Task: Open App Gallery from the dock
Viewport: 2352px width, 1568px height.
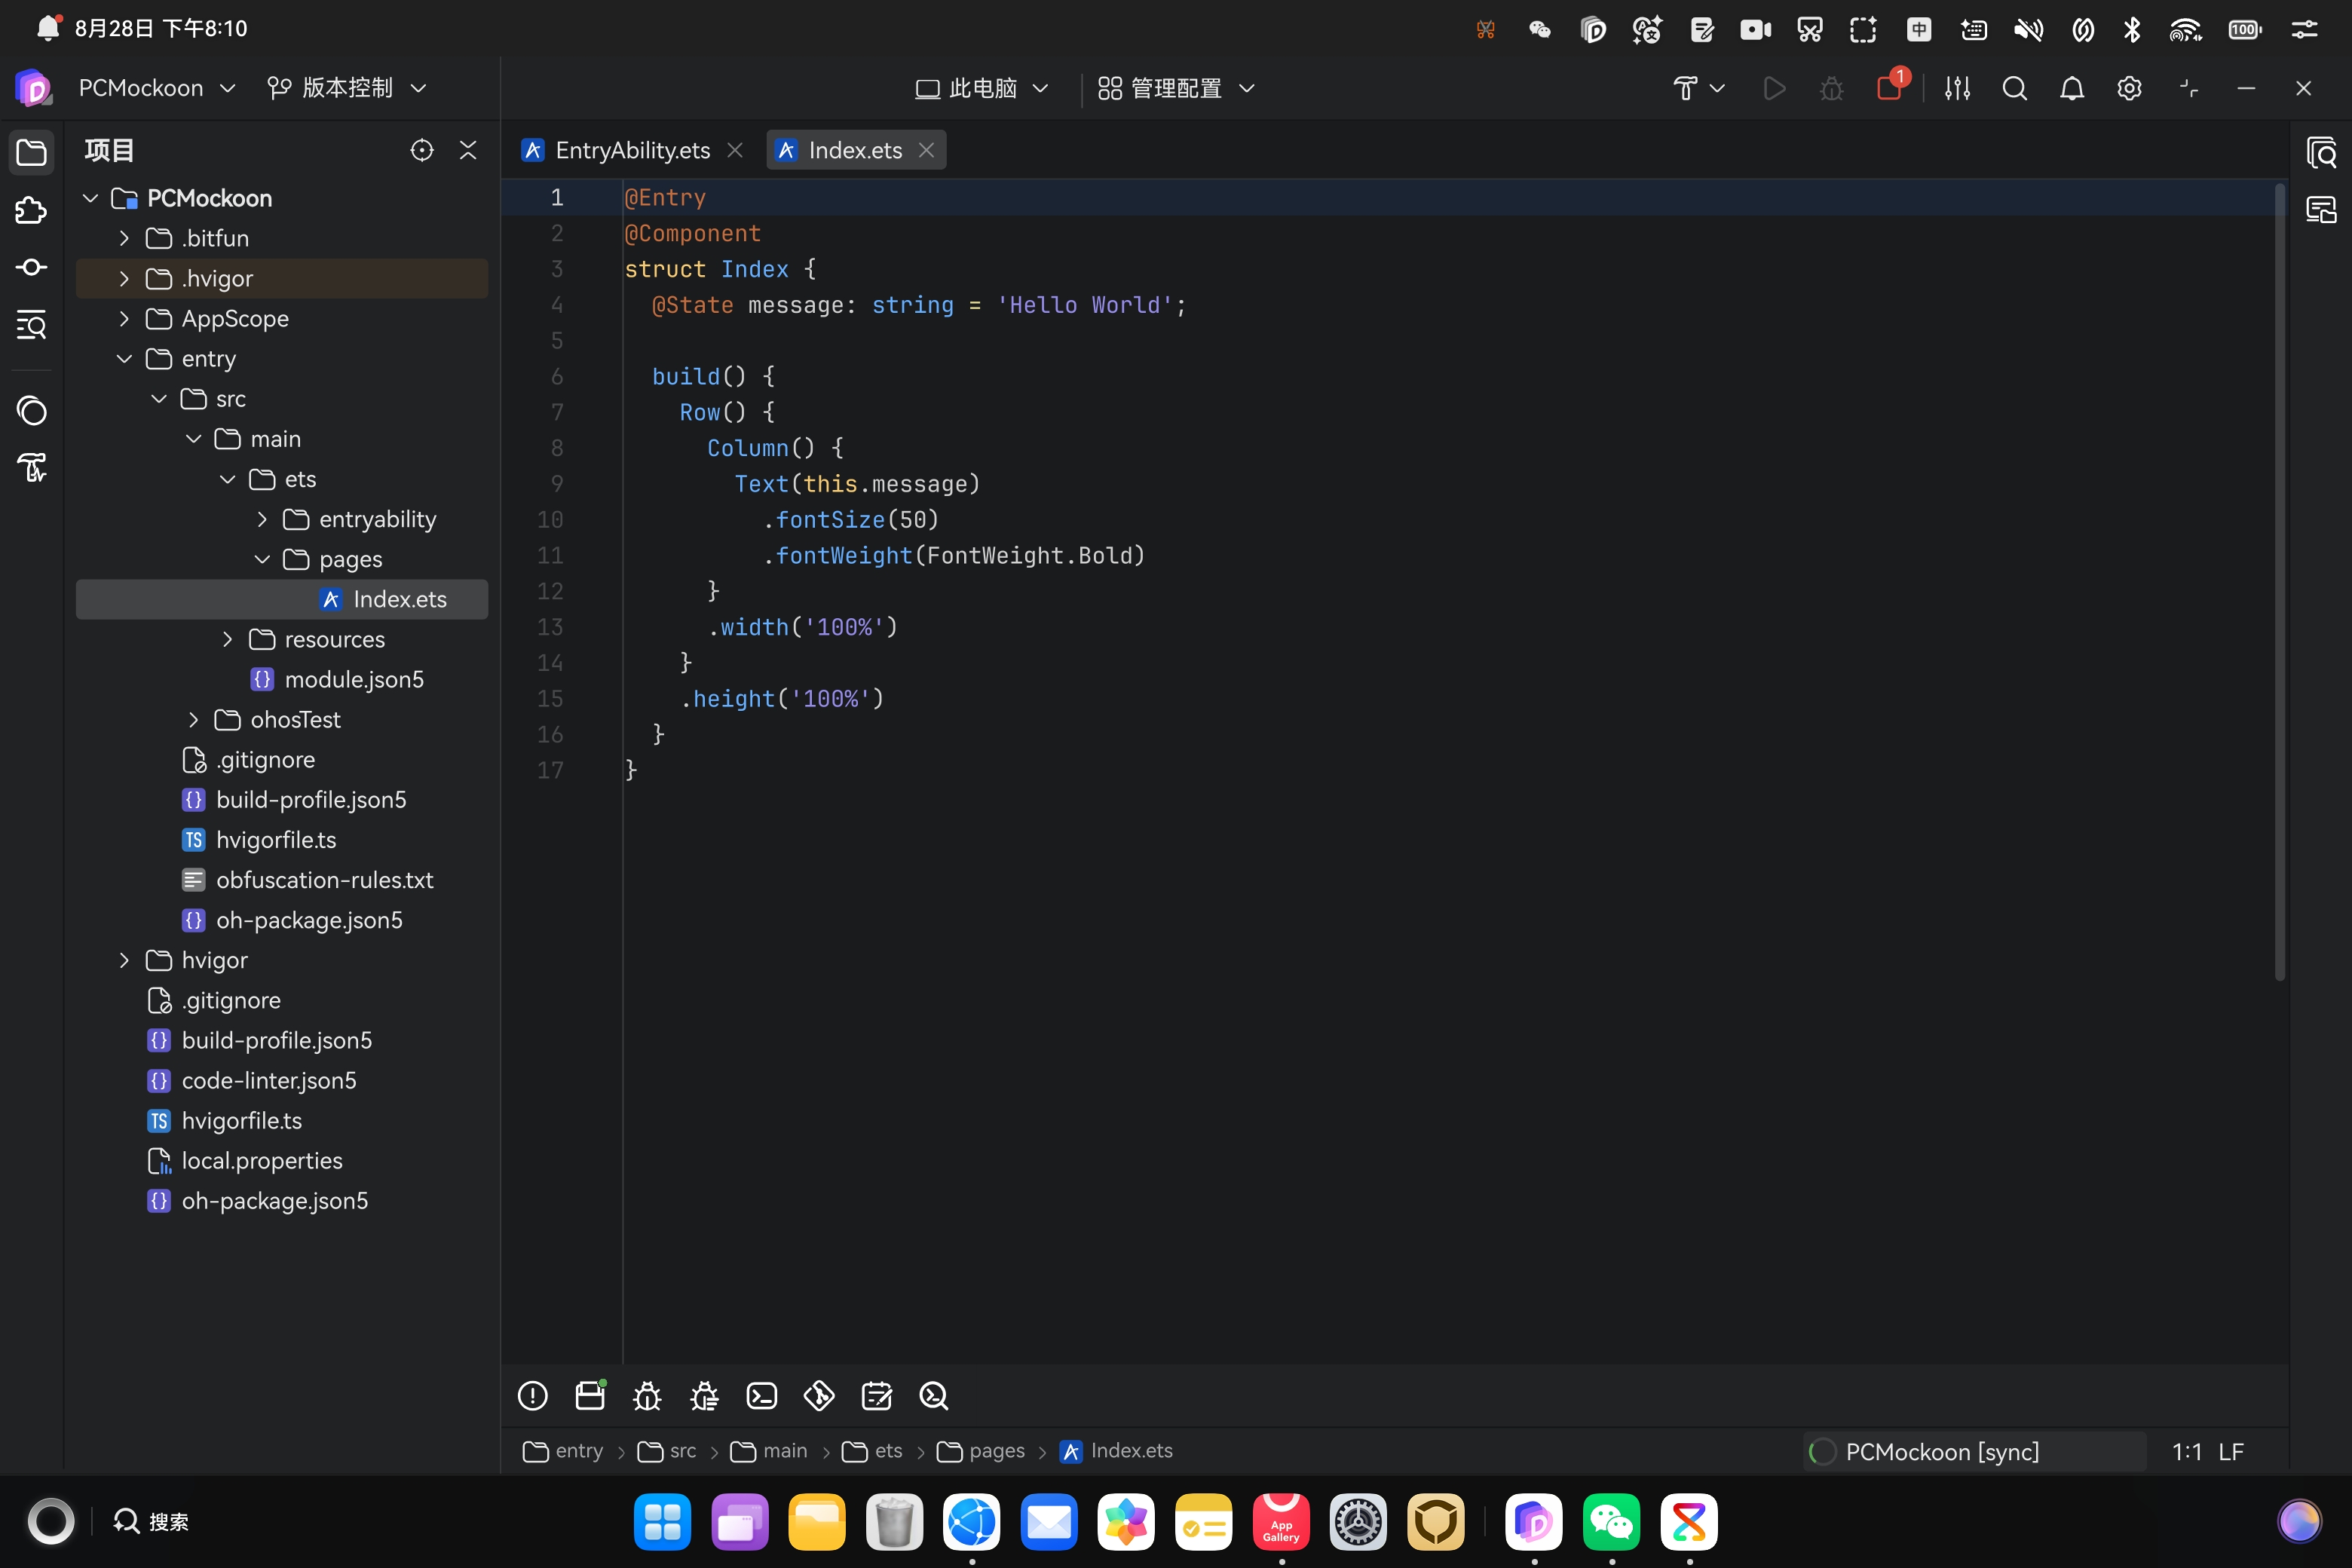Action: click(x=1281, y=1521)
